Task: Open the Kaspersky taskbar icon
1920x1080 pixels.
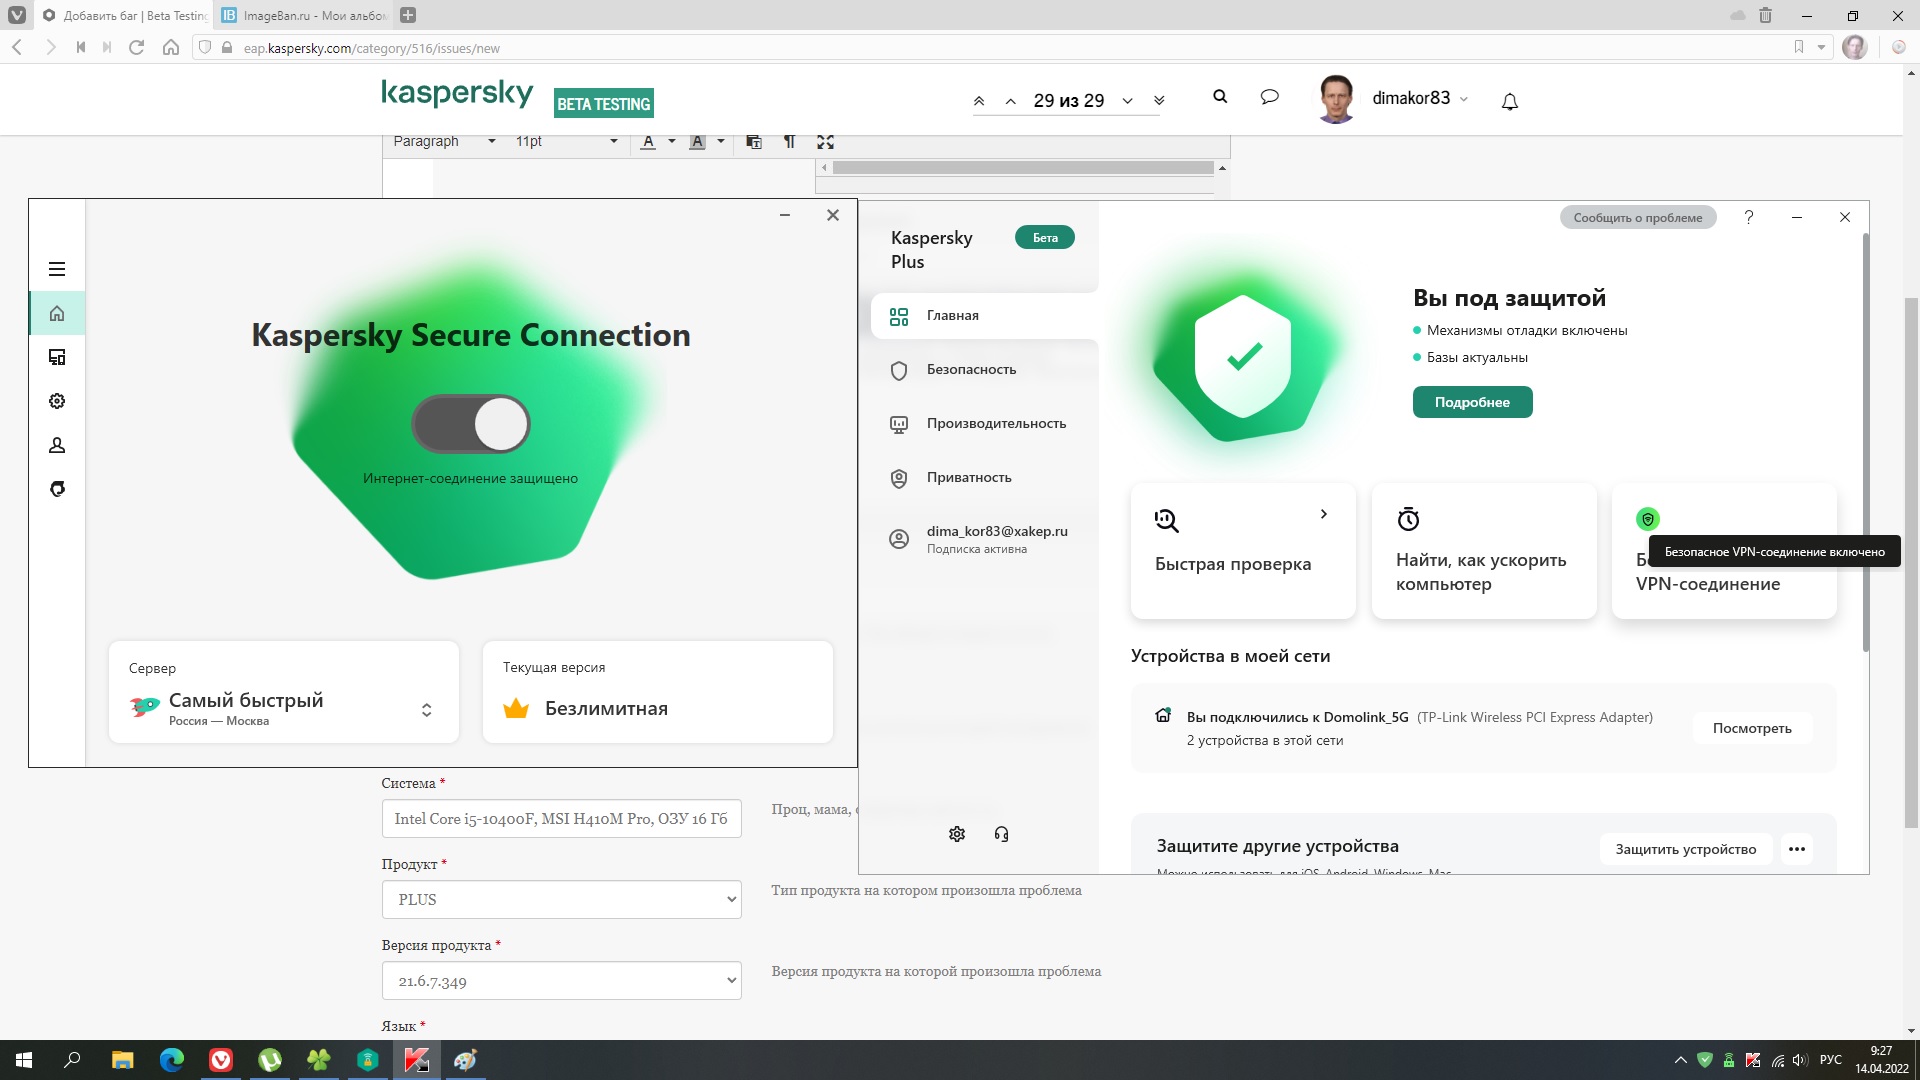Action: click(x=417, y=1060)
